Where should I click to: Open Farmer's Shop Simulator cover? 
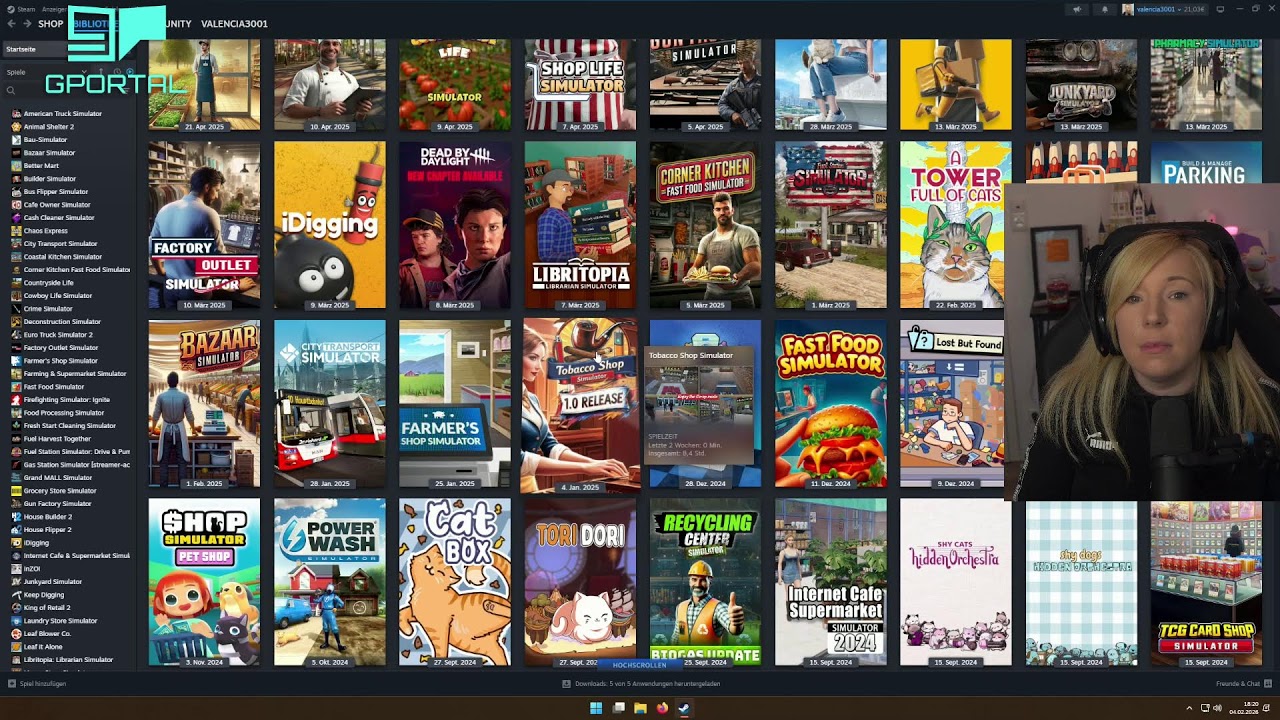(x=455, y=404)
